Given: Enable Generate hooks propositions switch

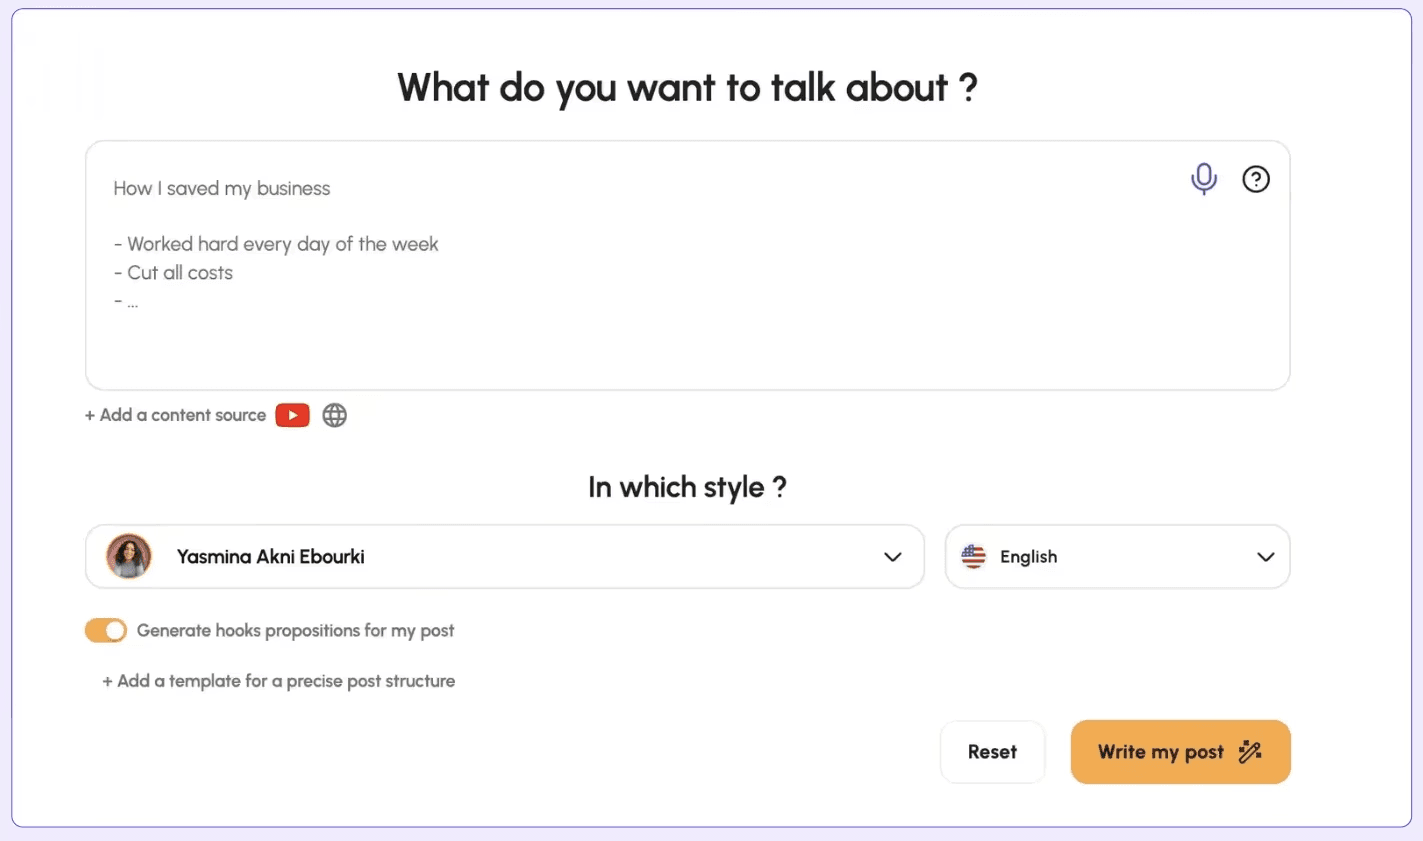Looking at the screenshot, I should (x=106, y=630).
